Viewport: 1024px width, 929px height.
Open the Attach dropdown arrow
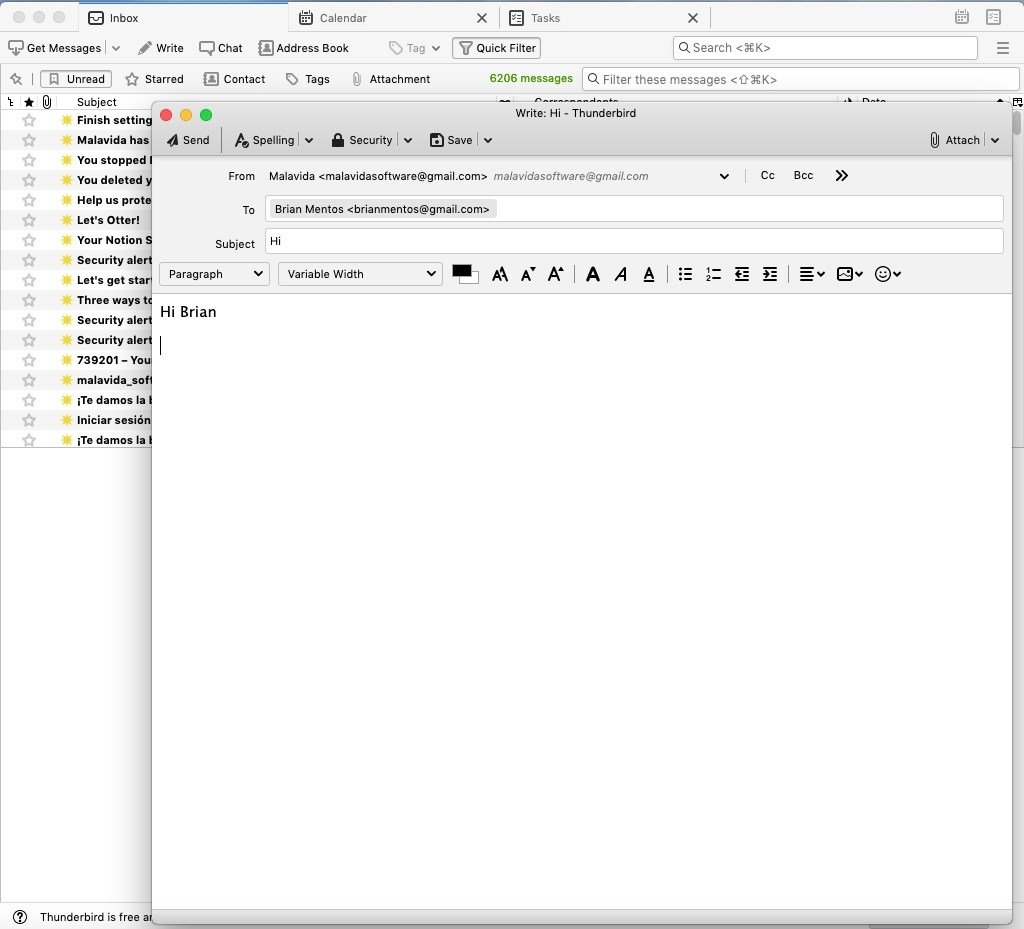point(995,140)
